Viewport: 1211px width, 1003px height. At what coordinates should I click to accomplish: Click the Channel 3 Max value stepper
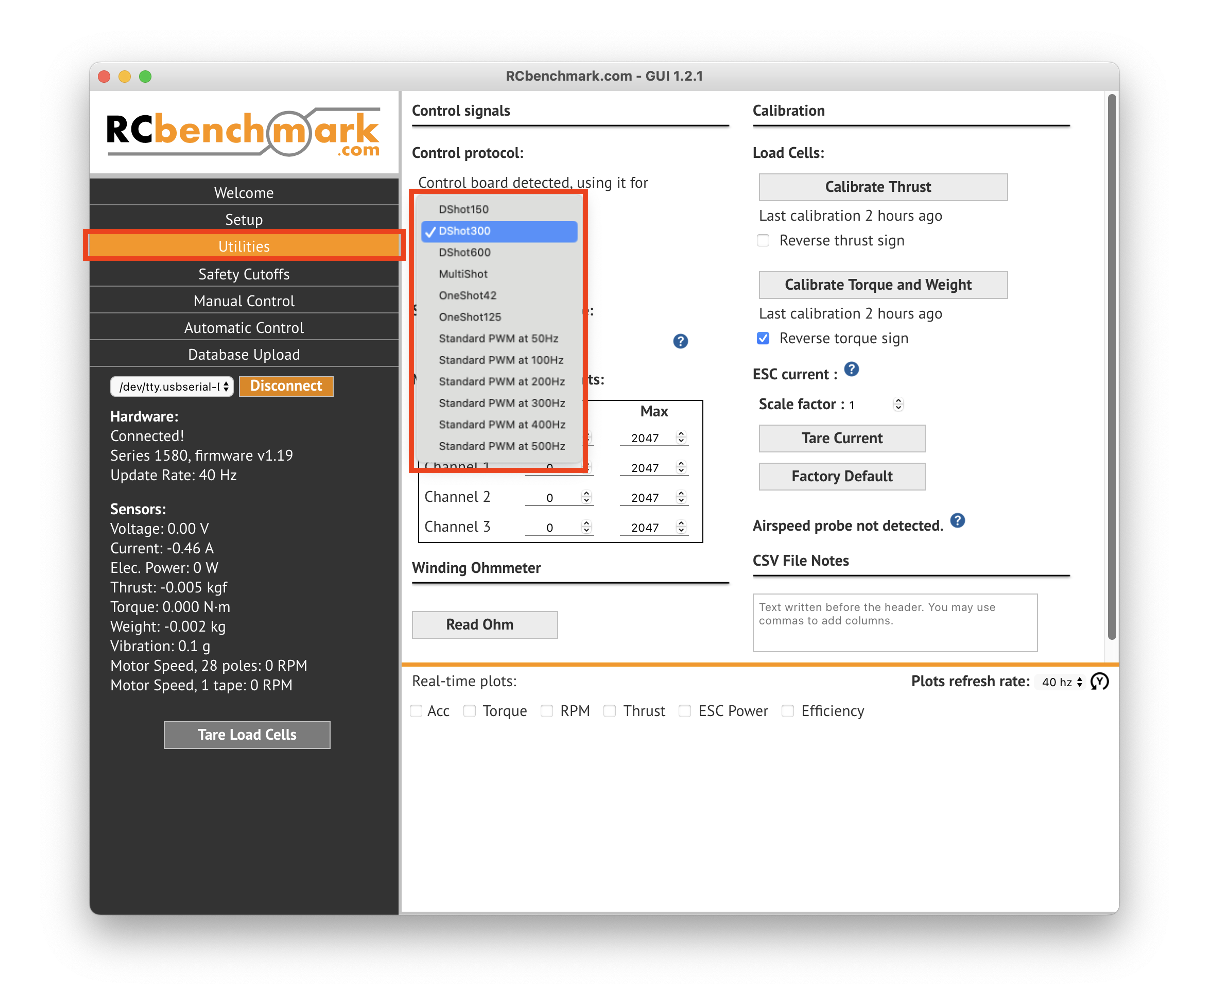[x=682, y=527]
